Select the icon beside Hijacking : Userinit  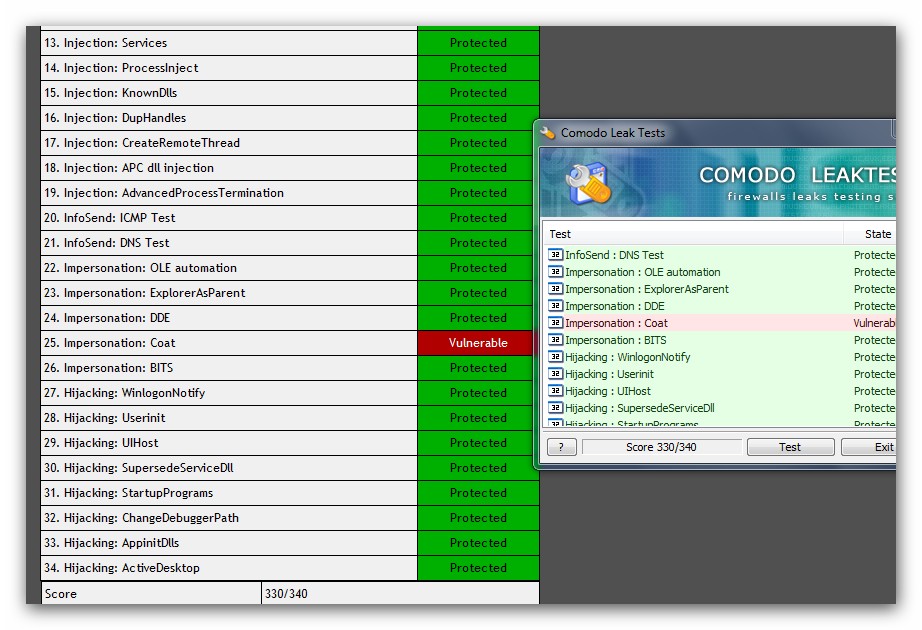(x=555, y=374)
